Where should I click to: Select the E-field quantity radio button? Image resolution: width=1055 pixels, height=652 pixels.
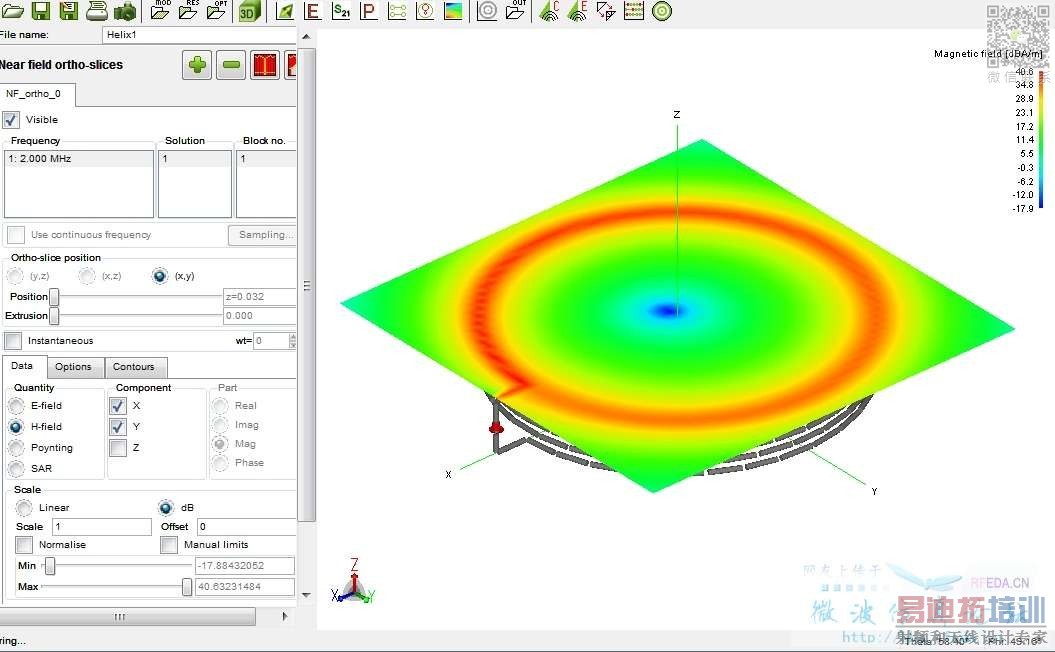click(x=16, y=406)
